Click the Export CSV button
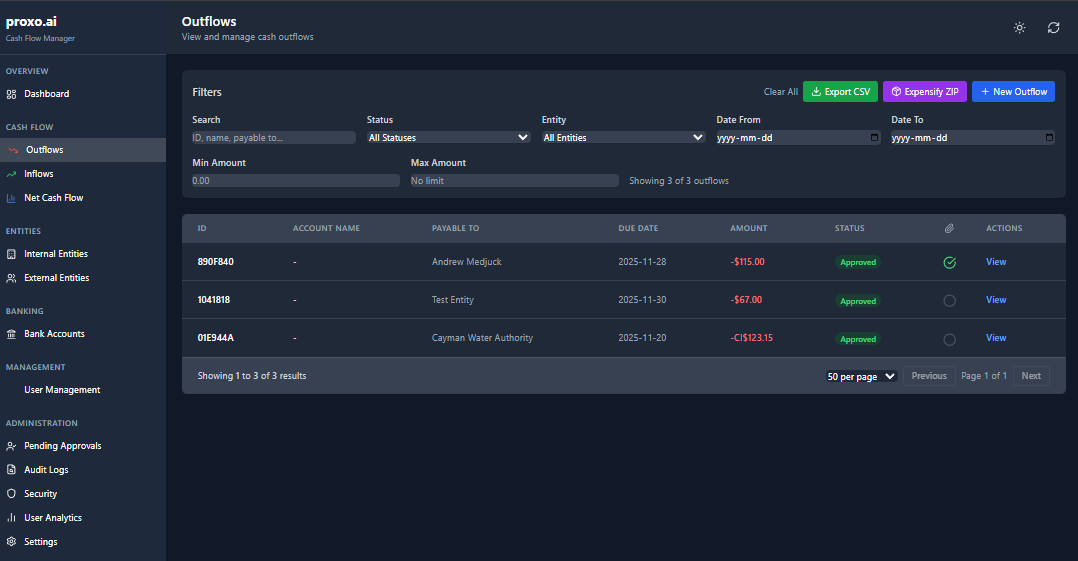The image size is (1078, 561). coord(840,91)
